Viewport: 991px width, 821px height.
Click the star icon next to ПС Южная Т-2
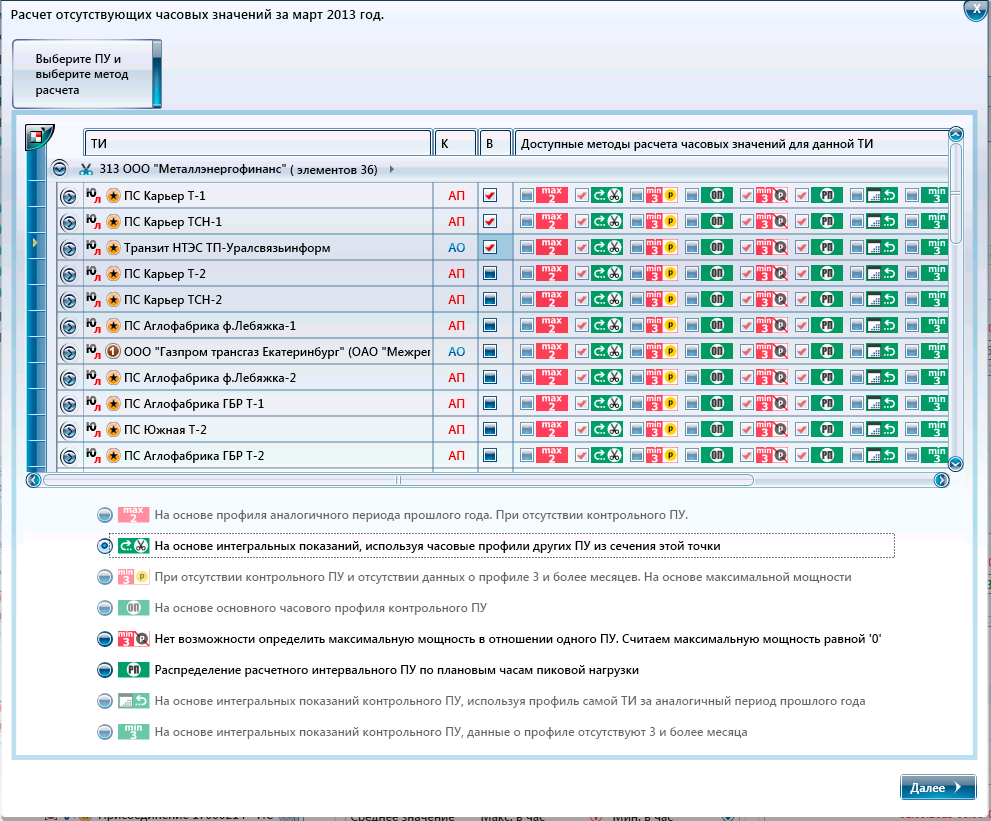pyautogui.click(x=113, y=430)
